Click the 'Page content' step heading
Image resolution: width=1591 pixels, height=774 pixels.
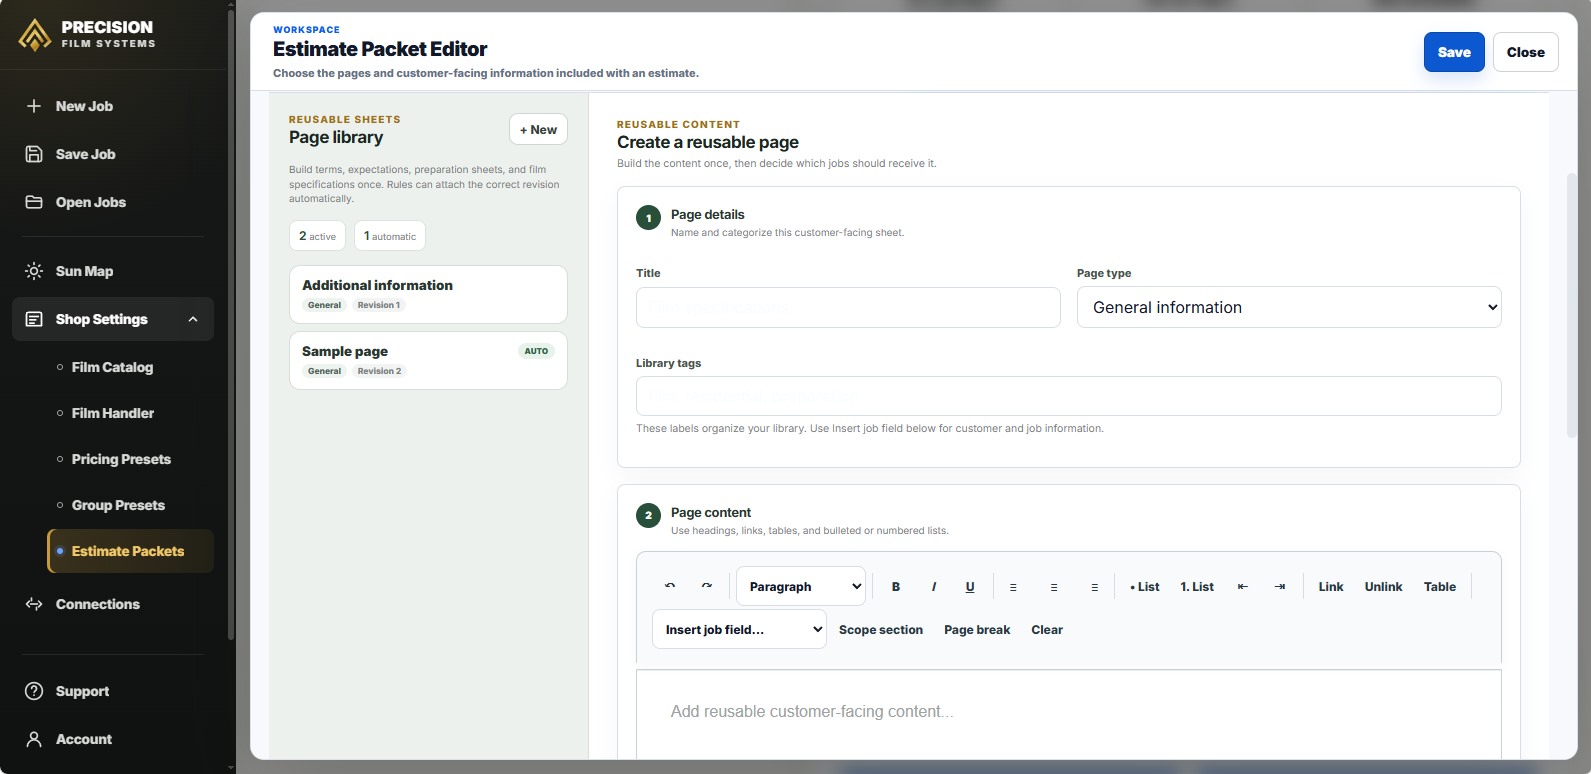pos(711,512)
